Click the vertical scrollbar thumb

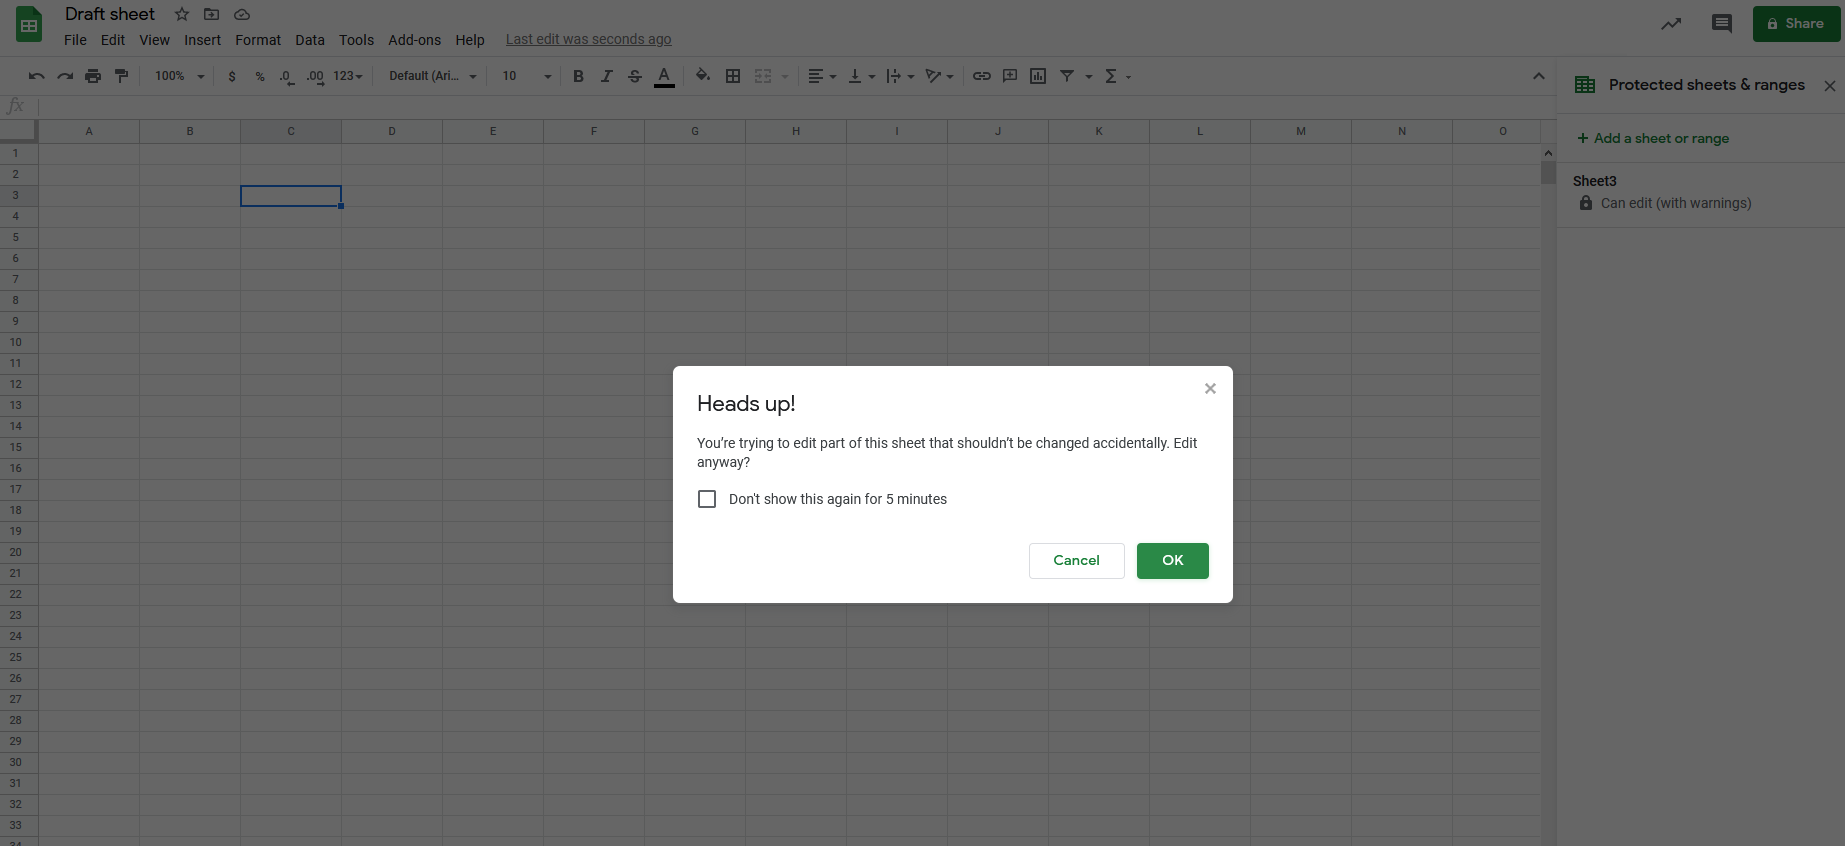point(1548,173)
